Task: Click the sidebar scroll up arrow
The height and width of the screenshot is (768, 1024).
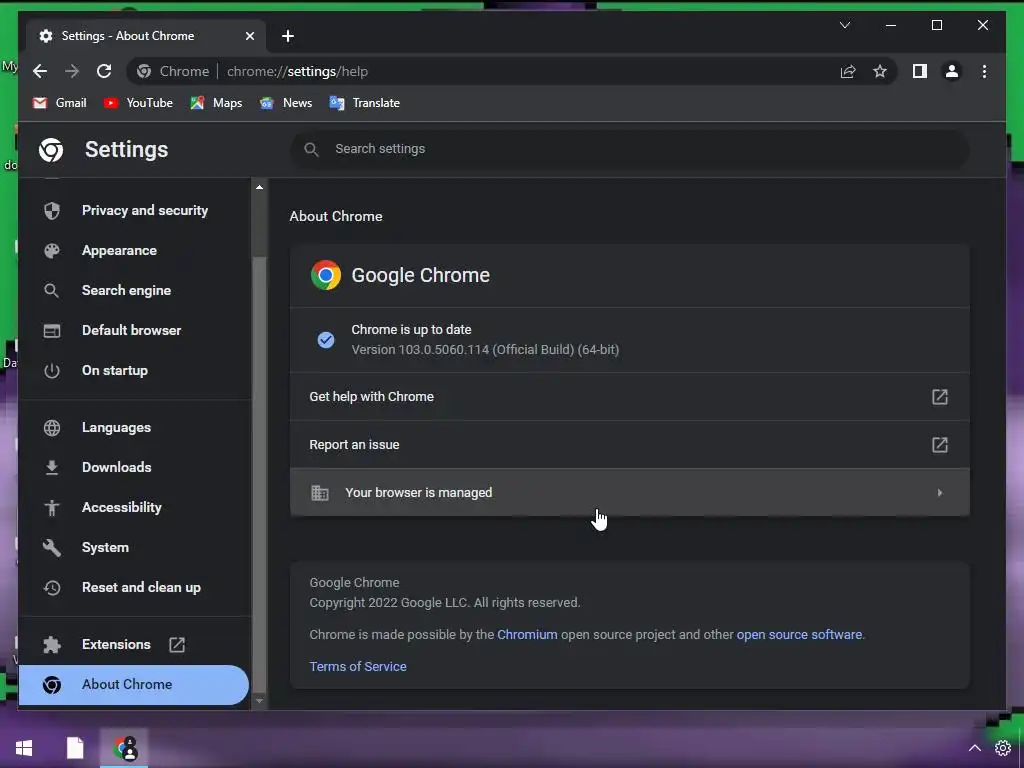Action: point(259,187)
